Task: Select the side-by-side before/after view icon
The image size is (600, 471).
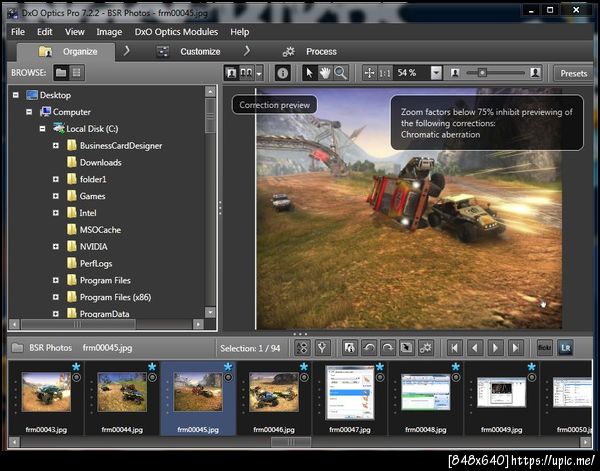Action: click(x=246, y=73)
